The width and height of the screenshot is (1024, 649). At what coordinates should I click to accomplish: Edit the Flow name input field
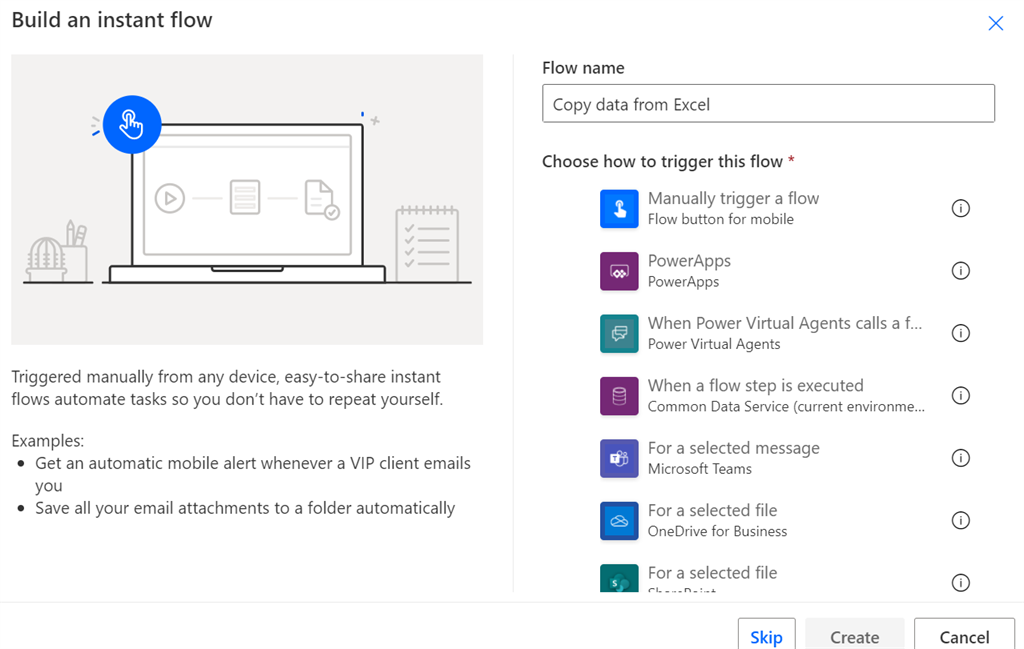768,103
